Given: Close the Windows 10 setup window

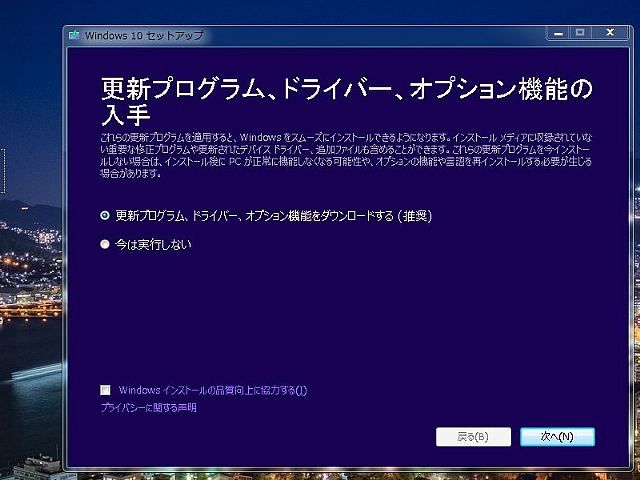Looking at the screenshot, I should click(610, 33).
